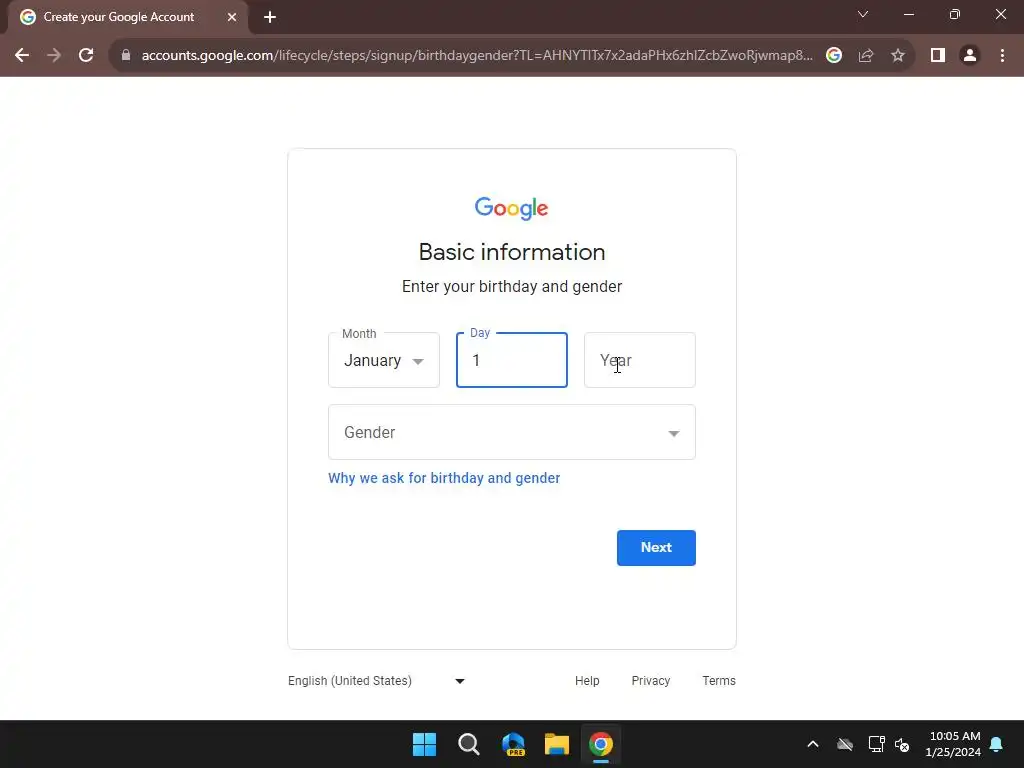Reload the page with the refresh icon
This screenshot has height=768, width=1024.
point(86,56)
